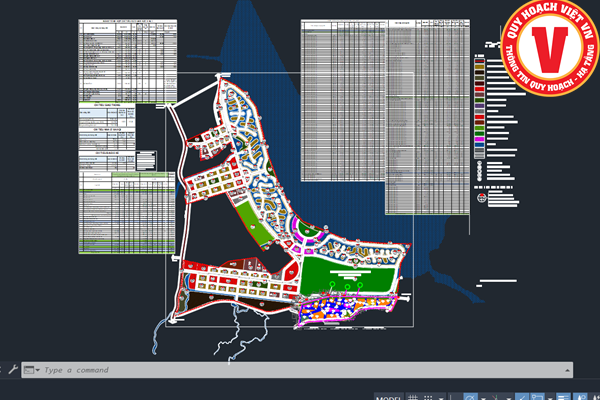Click the red Quy Hoach Viet VN logo
Viewport: 600px width, 400px height.
pyautogui.click(x=549, y=52)
